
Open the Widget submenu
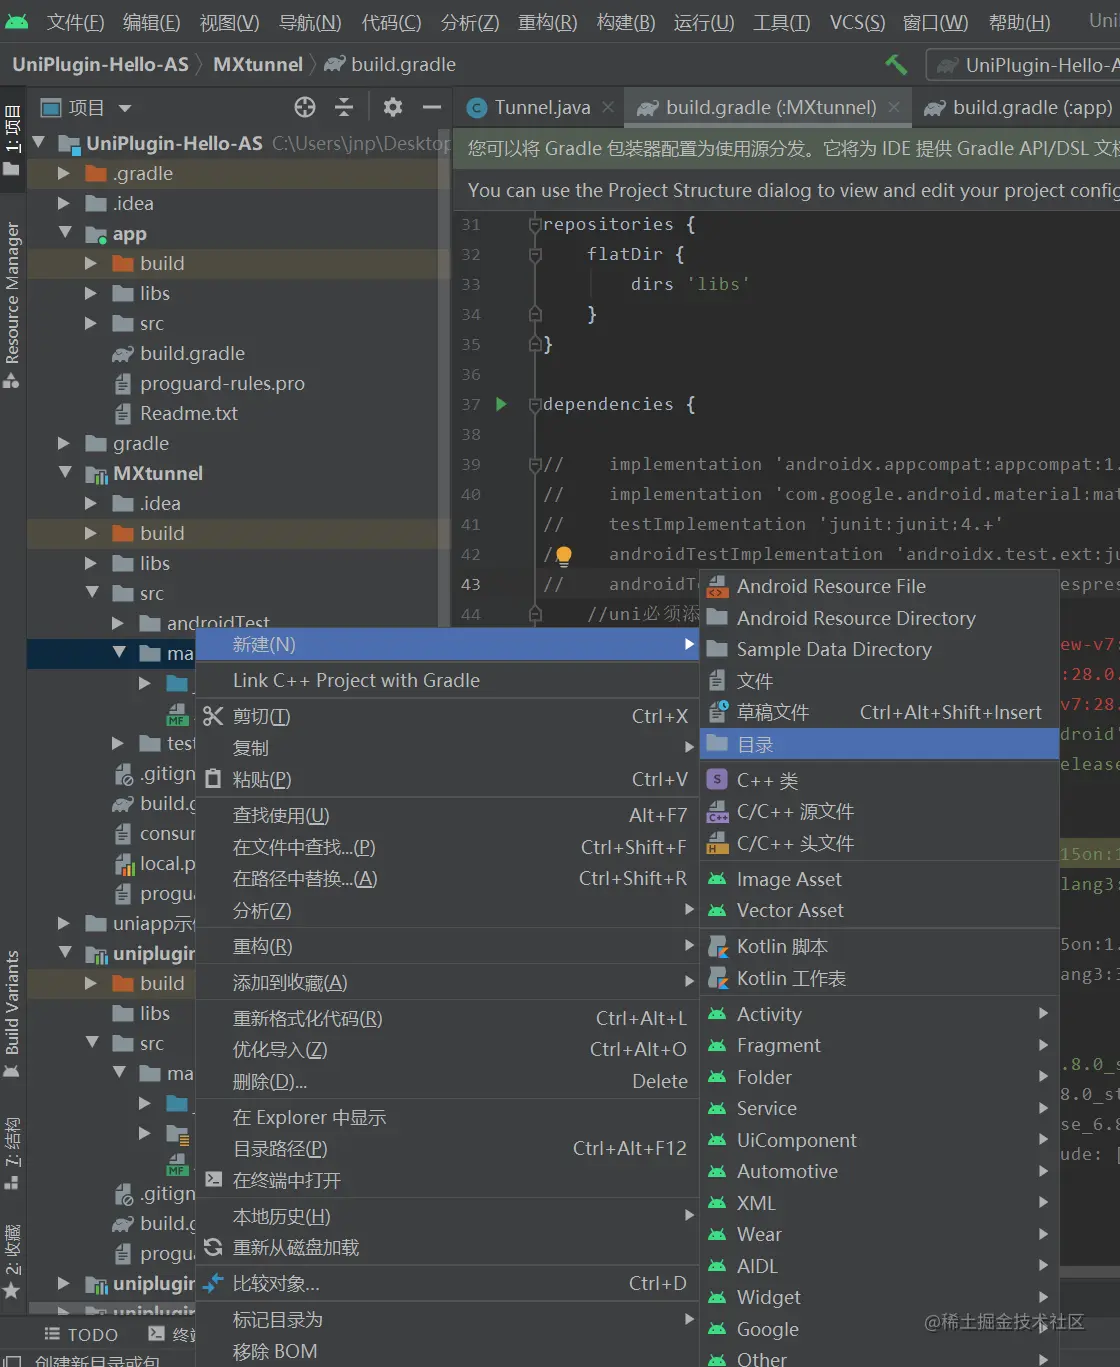coord(880,1297)
